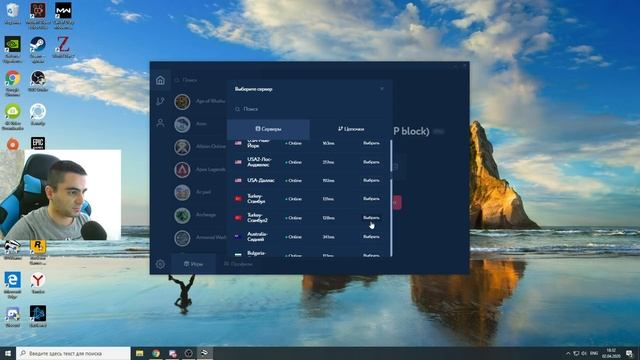Choose Выбрать for USA-Даллас server
The width and height of the screenshot is (640, 360).
coord(371,180)
